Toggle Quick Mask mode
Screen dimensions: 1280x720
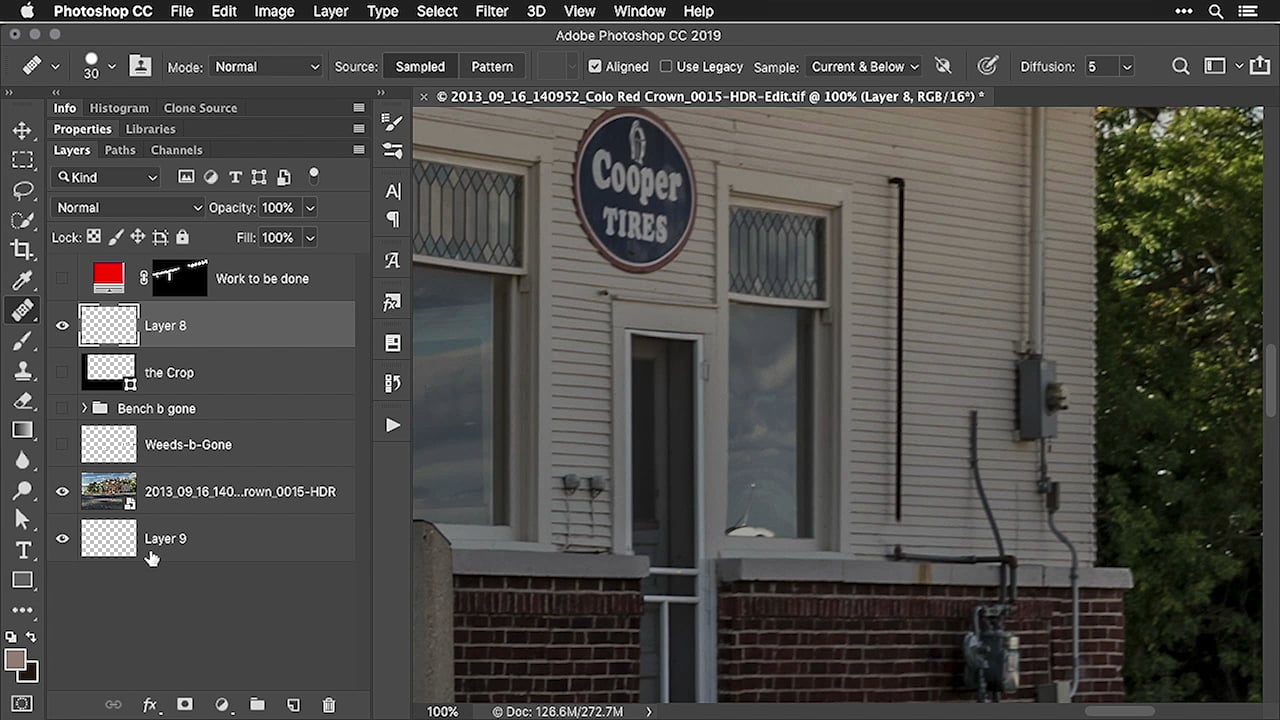[22, 703]
